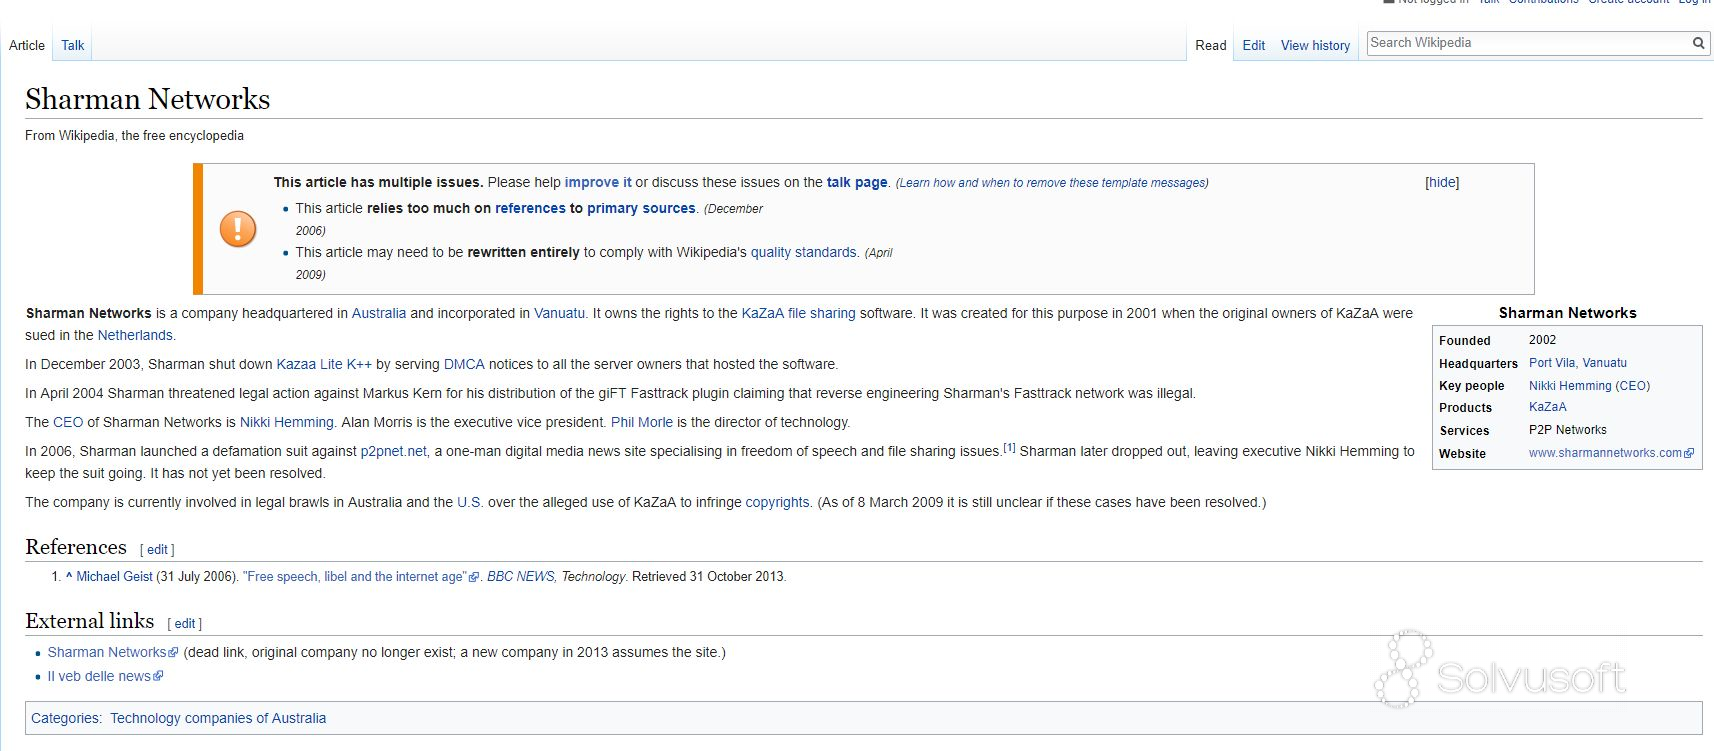Screen dimensions: 1714x751
Task: Follow the copyrights link
Action: pos(778,502)
